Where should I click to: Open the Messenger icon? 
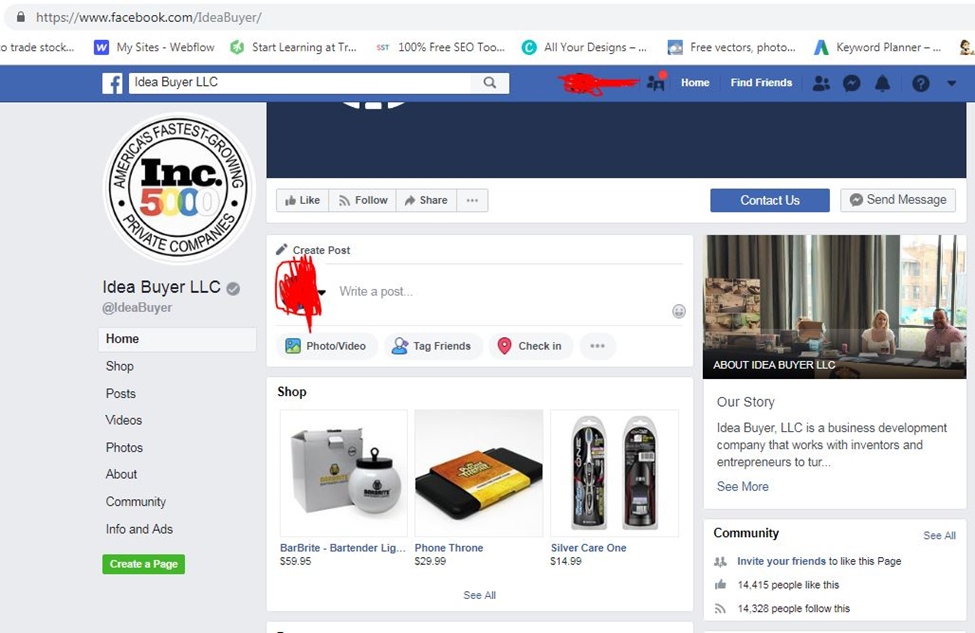852,83
